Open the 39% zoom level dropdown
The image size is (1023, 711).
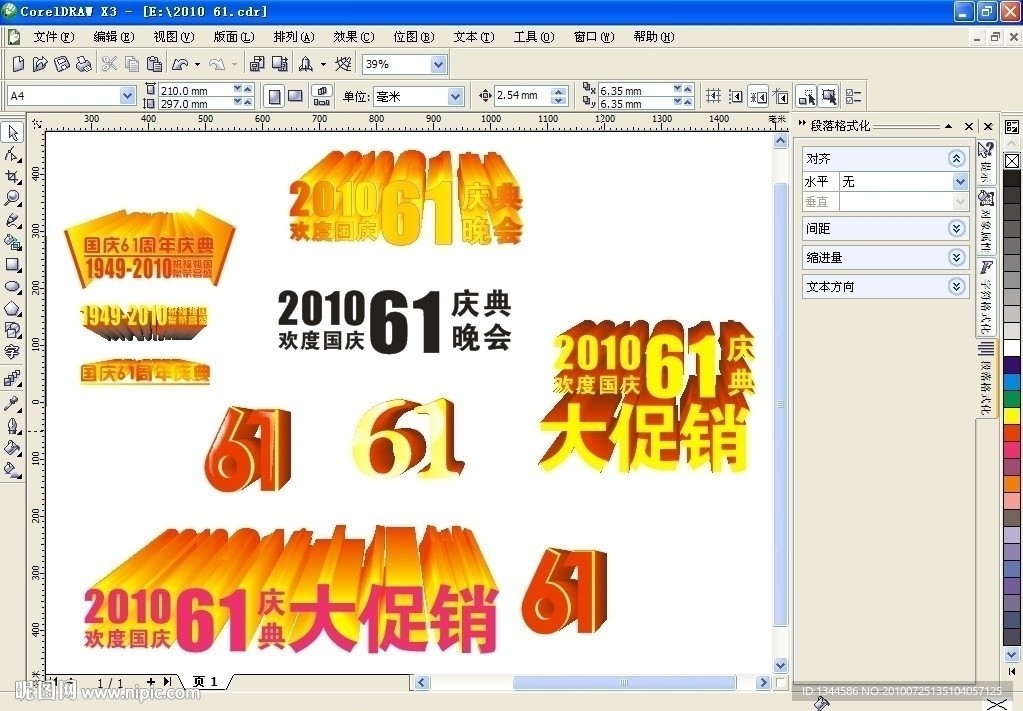438,64
